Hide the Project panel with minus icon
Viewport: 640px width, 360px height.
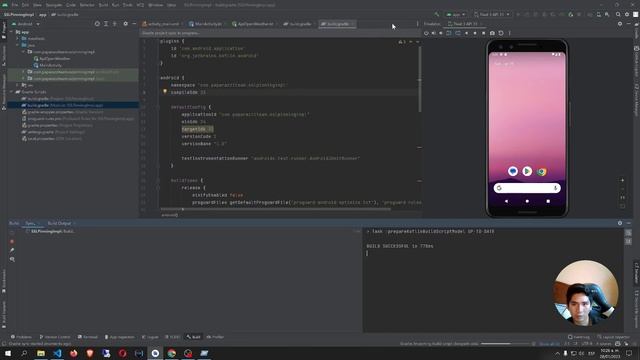(x=134, y=24)
